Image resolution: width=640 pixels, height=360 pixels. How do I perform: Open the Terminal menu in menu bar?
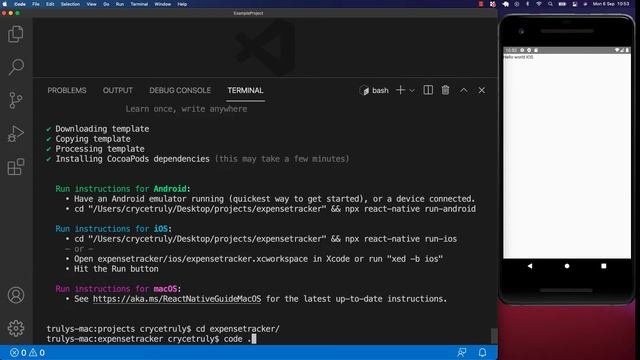139,4
